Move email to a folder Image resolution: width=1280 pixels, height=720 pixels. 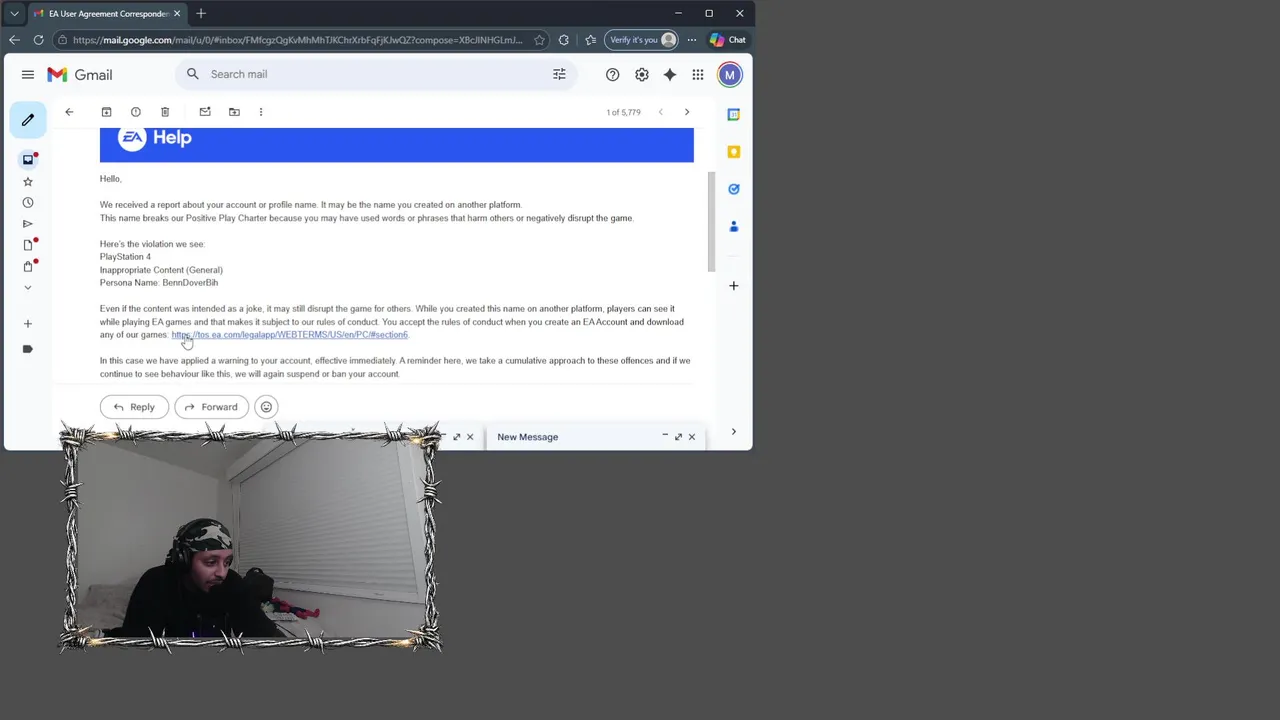click(234, 112)
